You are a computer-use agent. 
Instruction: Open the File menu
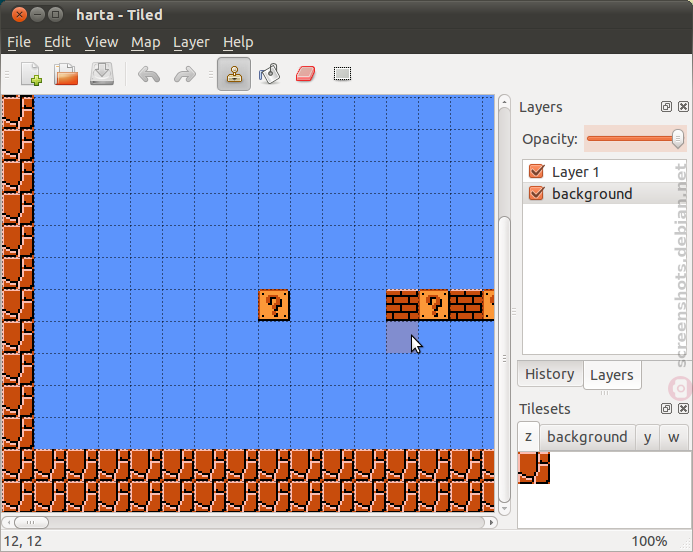19,42
